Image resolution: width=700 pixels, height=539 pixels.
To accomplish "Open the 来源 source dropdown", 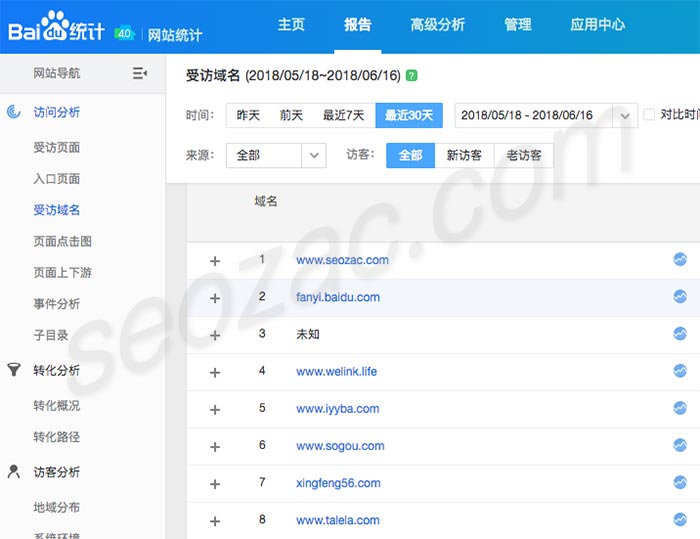I will 276,155.
